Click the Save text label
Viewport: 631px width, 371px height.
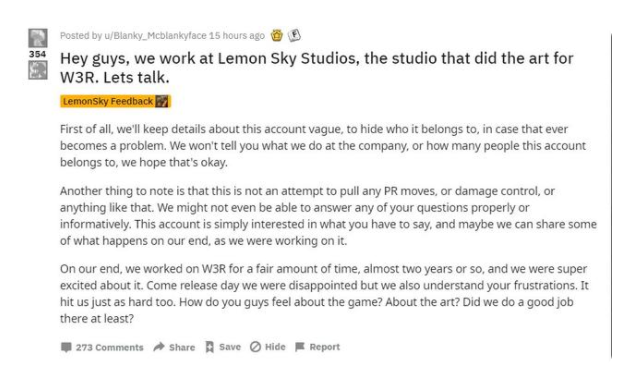230,347
